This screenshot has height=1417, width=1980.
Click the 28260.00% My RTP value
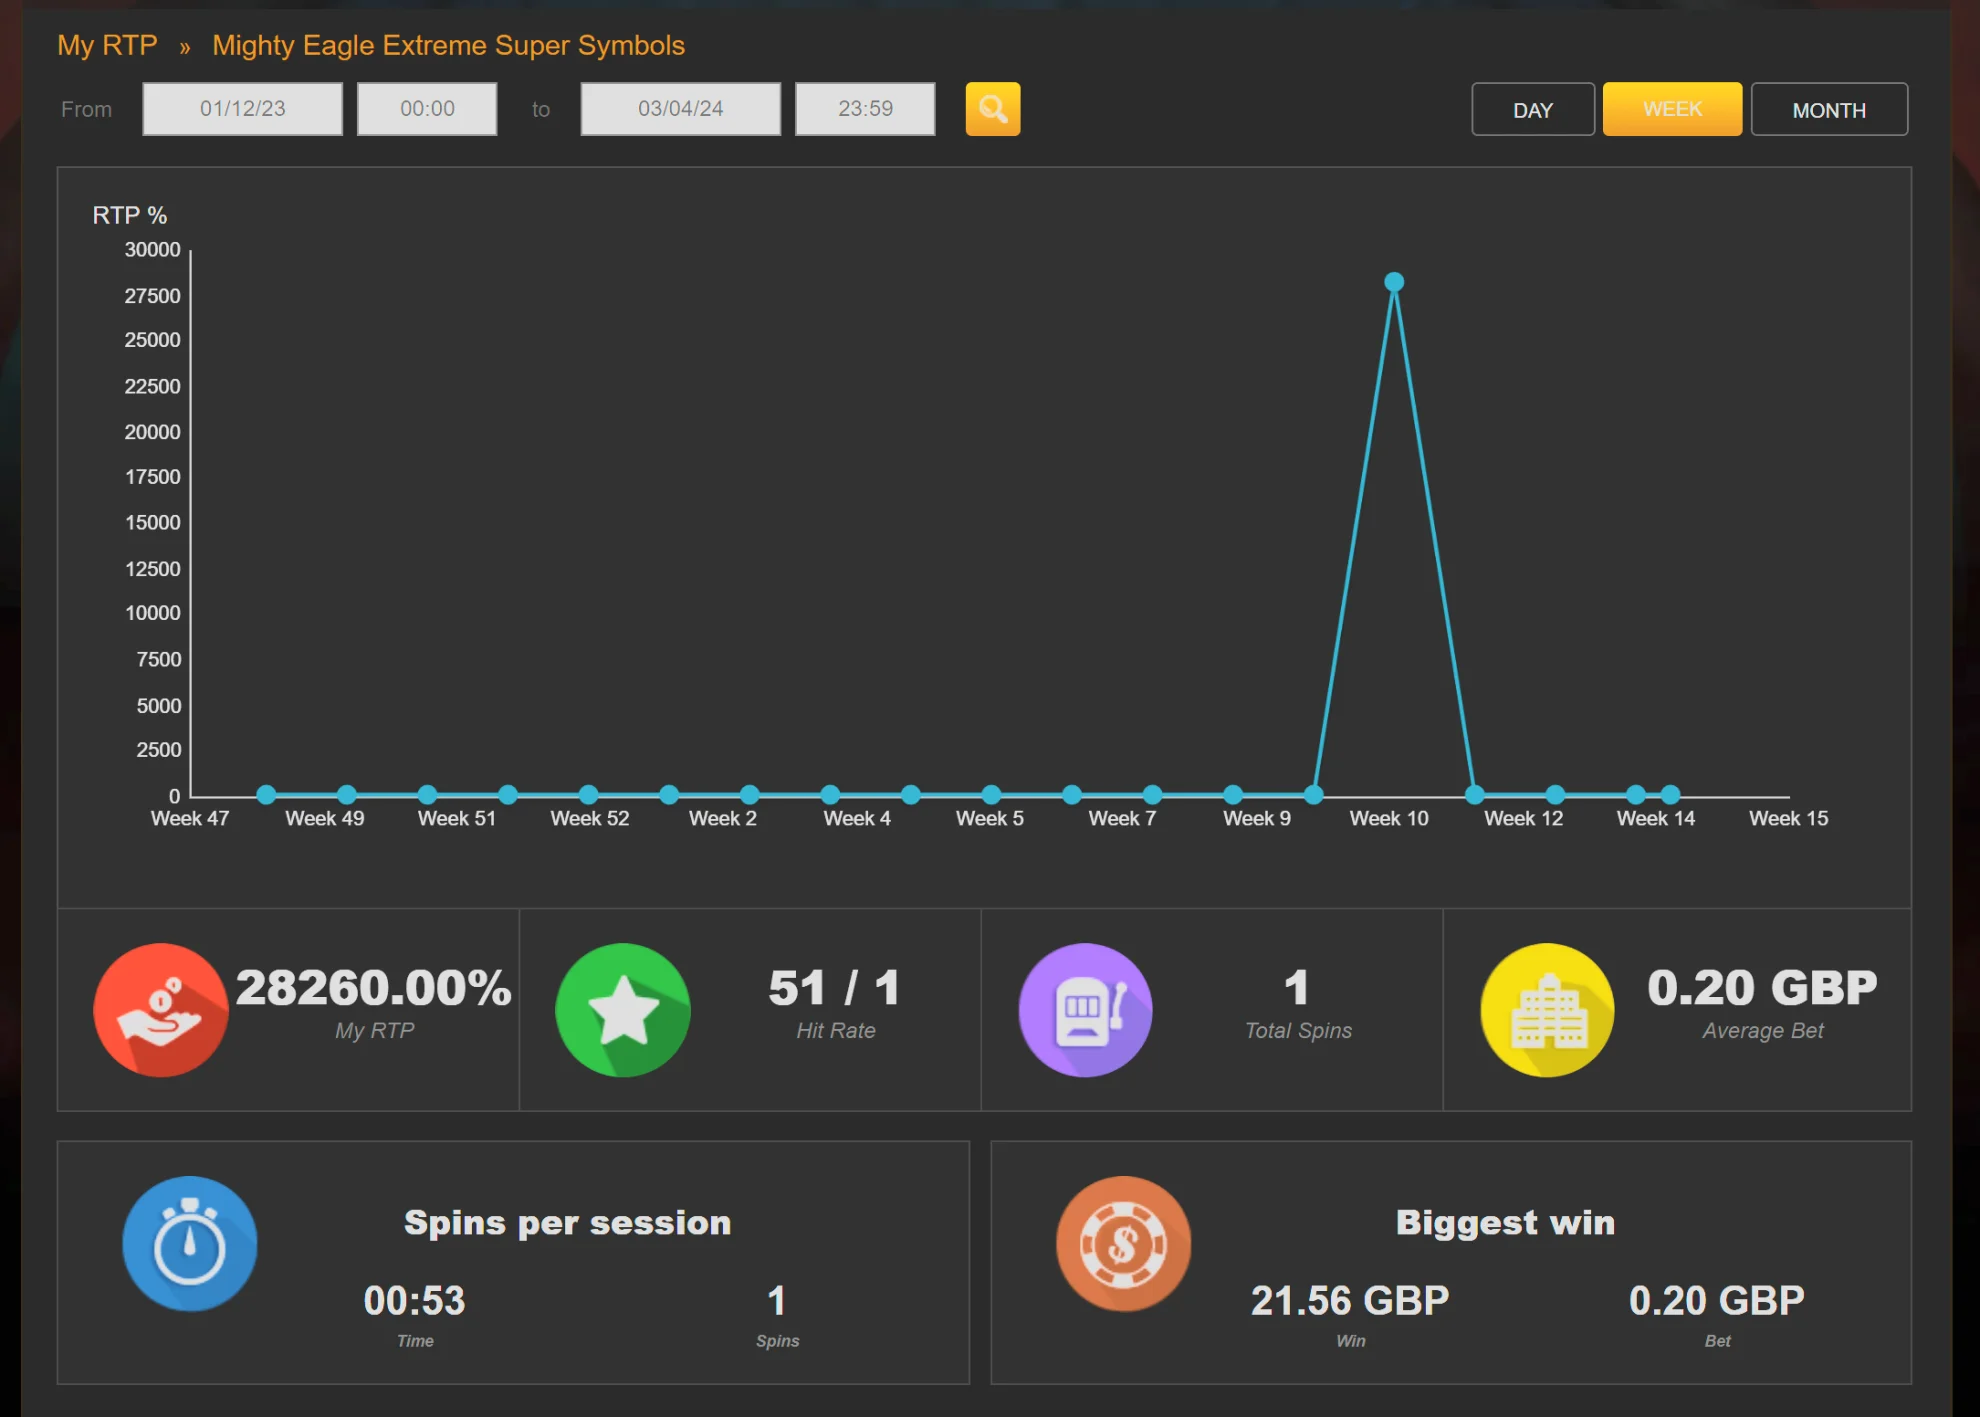click(x=374, y=988)
